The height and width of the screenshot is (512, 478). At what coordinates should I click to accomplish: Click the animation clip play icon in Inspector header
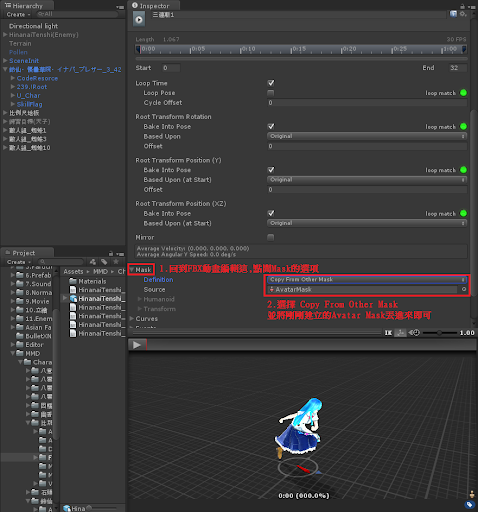[139, 20]
